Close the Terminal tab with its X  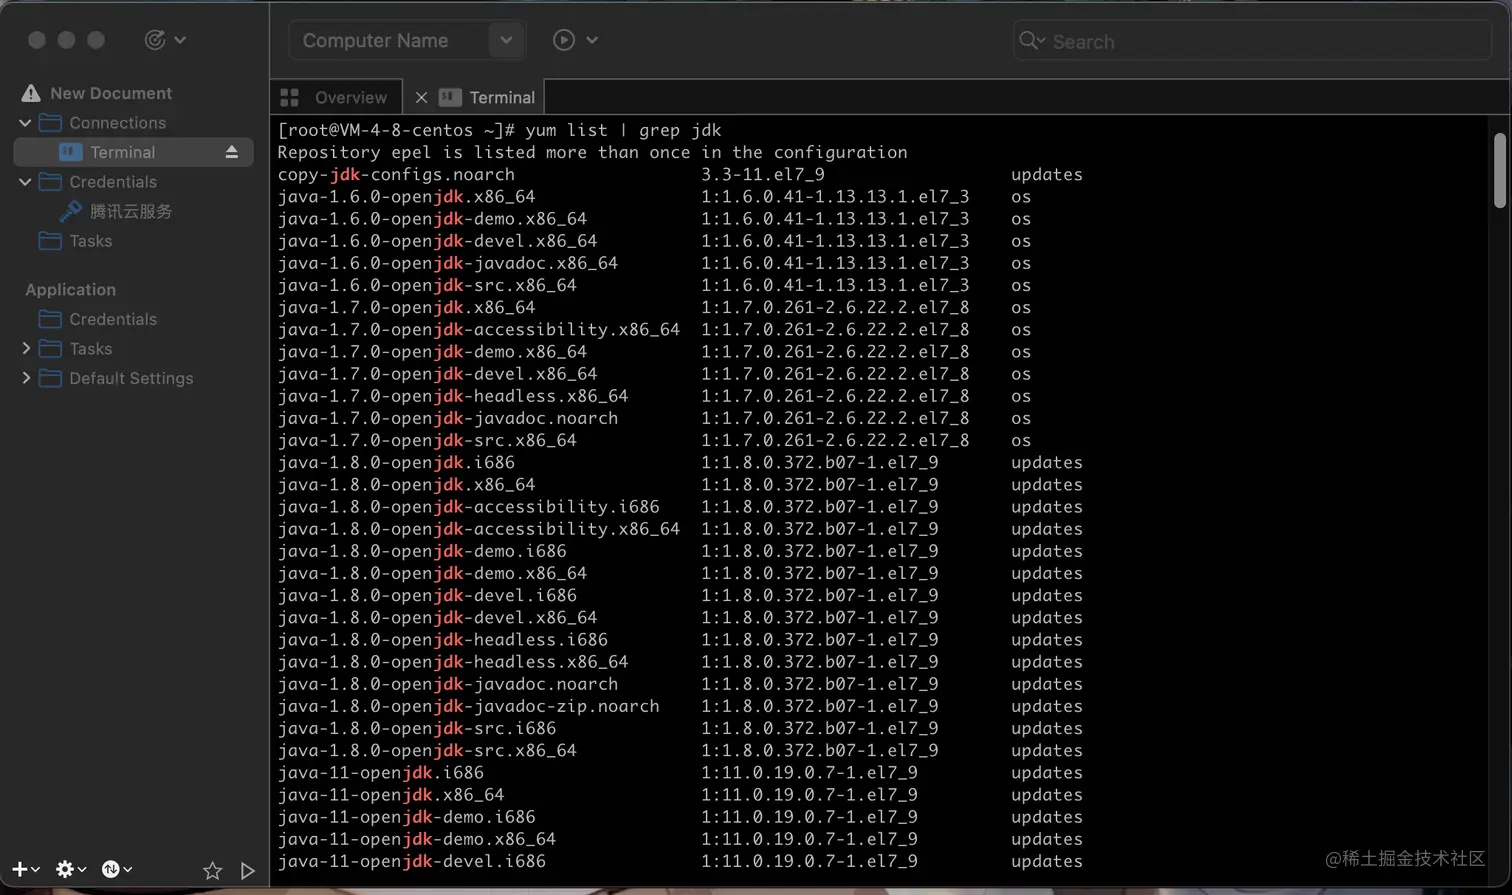click(421, 97)
